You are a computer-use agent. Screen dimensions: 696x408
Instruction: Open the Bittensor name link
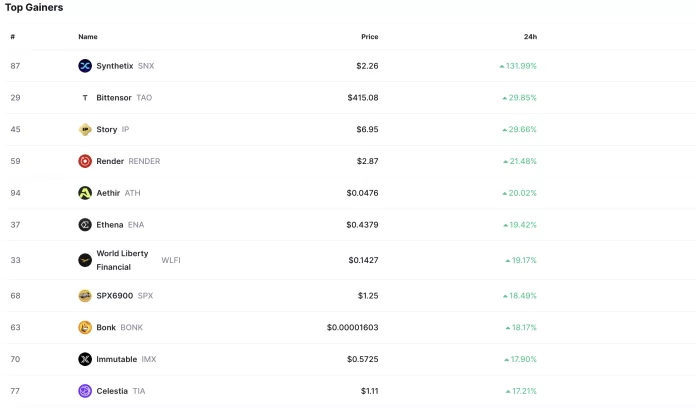(x=115, y=98)
